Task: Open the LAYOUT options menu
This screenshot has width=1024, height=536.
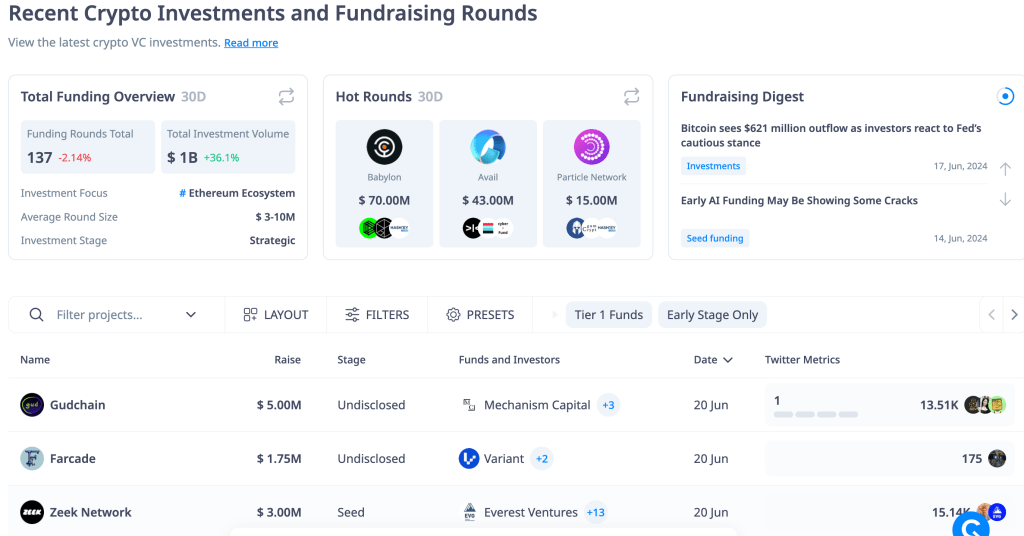Action: (x=276, y=315)
